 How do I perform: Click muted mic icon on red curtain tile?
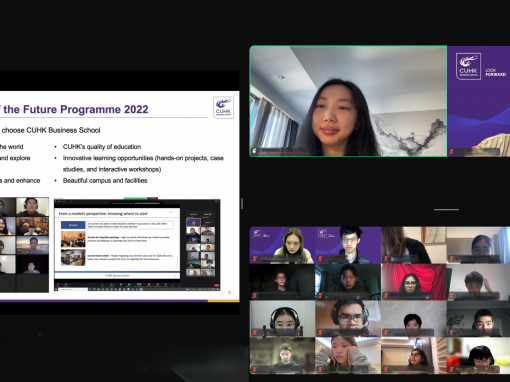click(386, 295)
